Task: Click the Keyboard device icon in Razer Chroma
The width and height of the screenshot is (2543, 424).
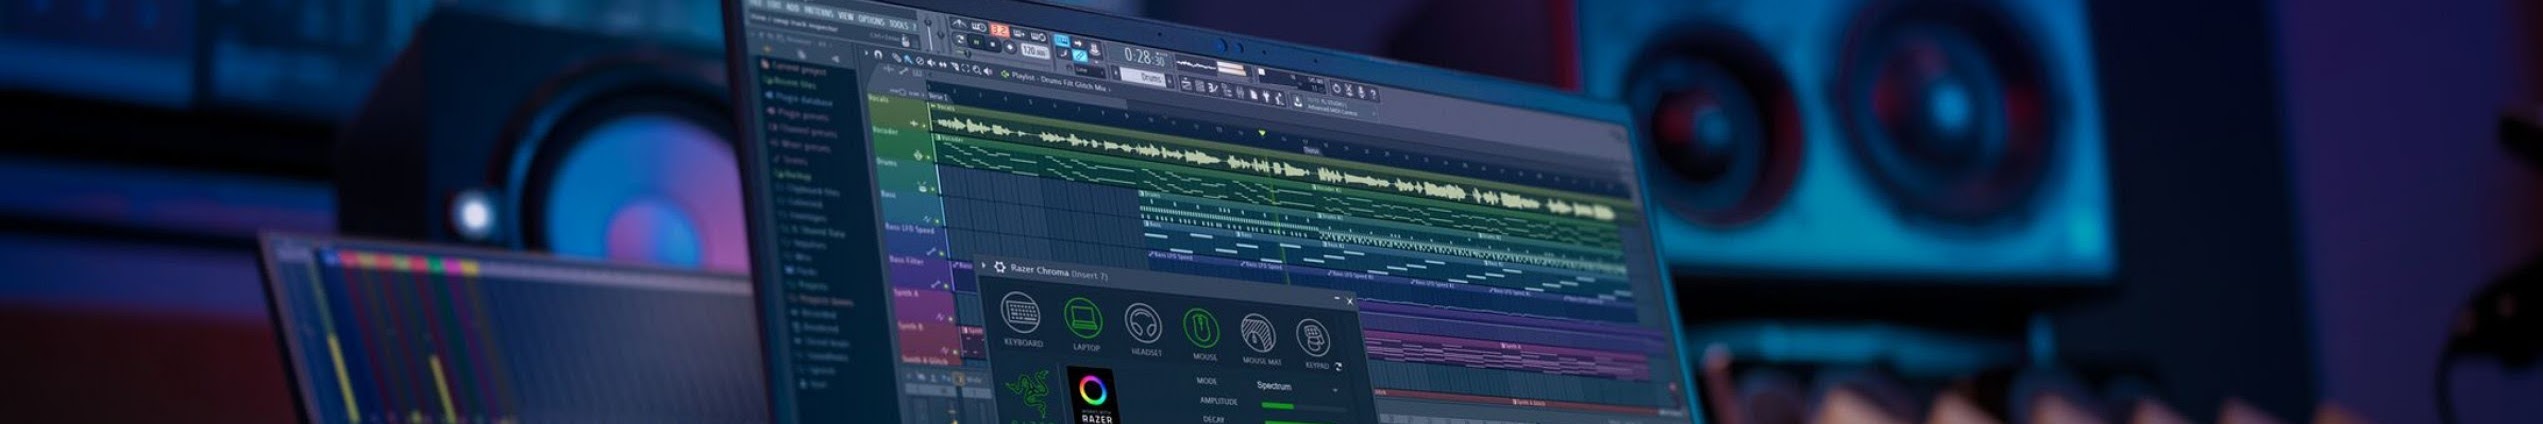Action: (1021, 312)
